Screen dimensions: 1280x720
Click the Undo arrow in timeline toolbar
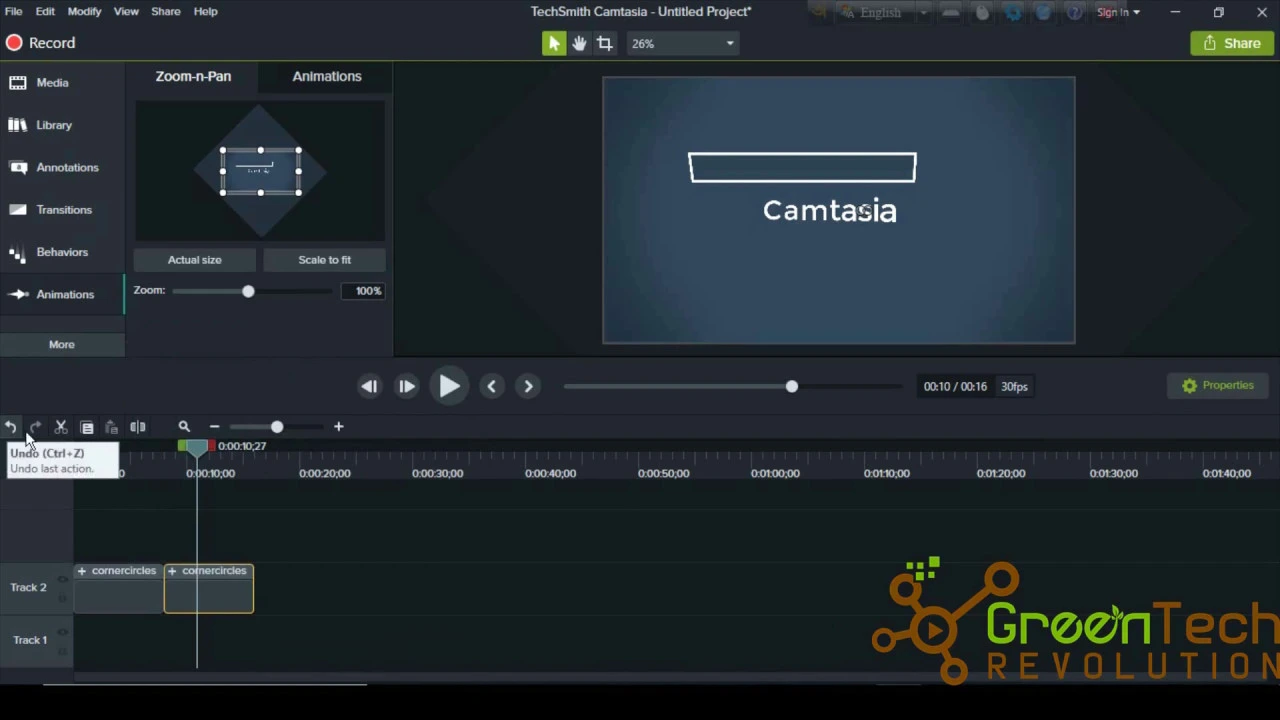pyautogui.click(x=10, y=427)
